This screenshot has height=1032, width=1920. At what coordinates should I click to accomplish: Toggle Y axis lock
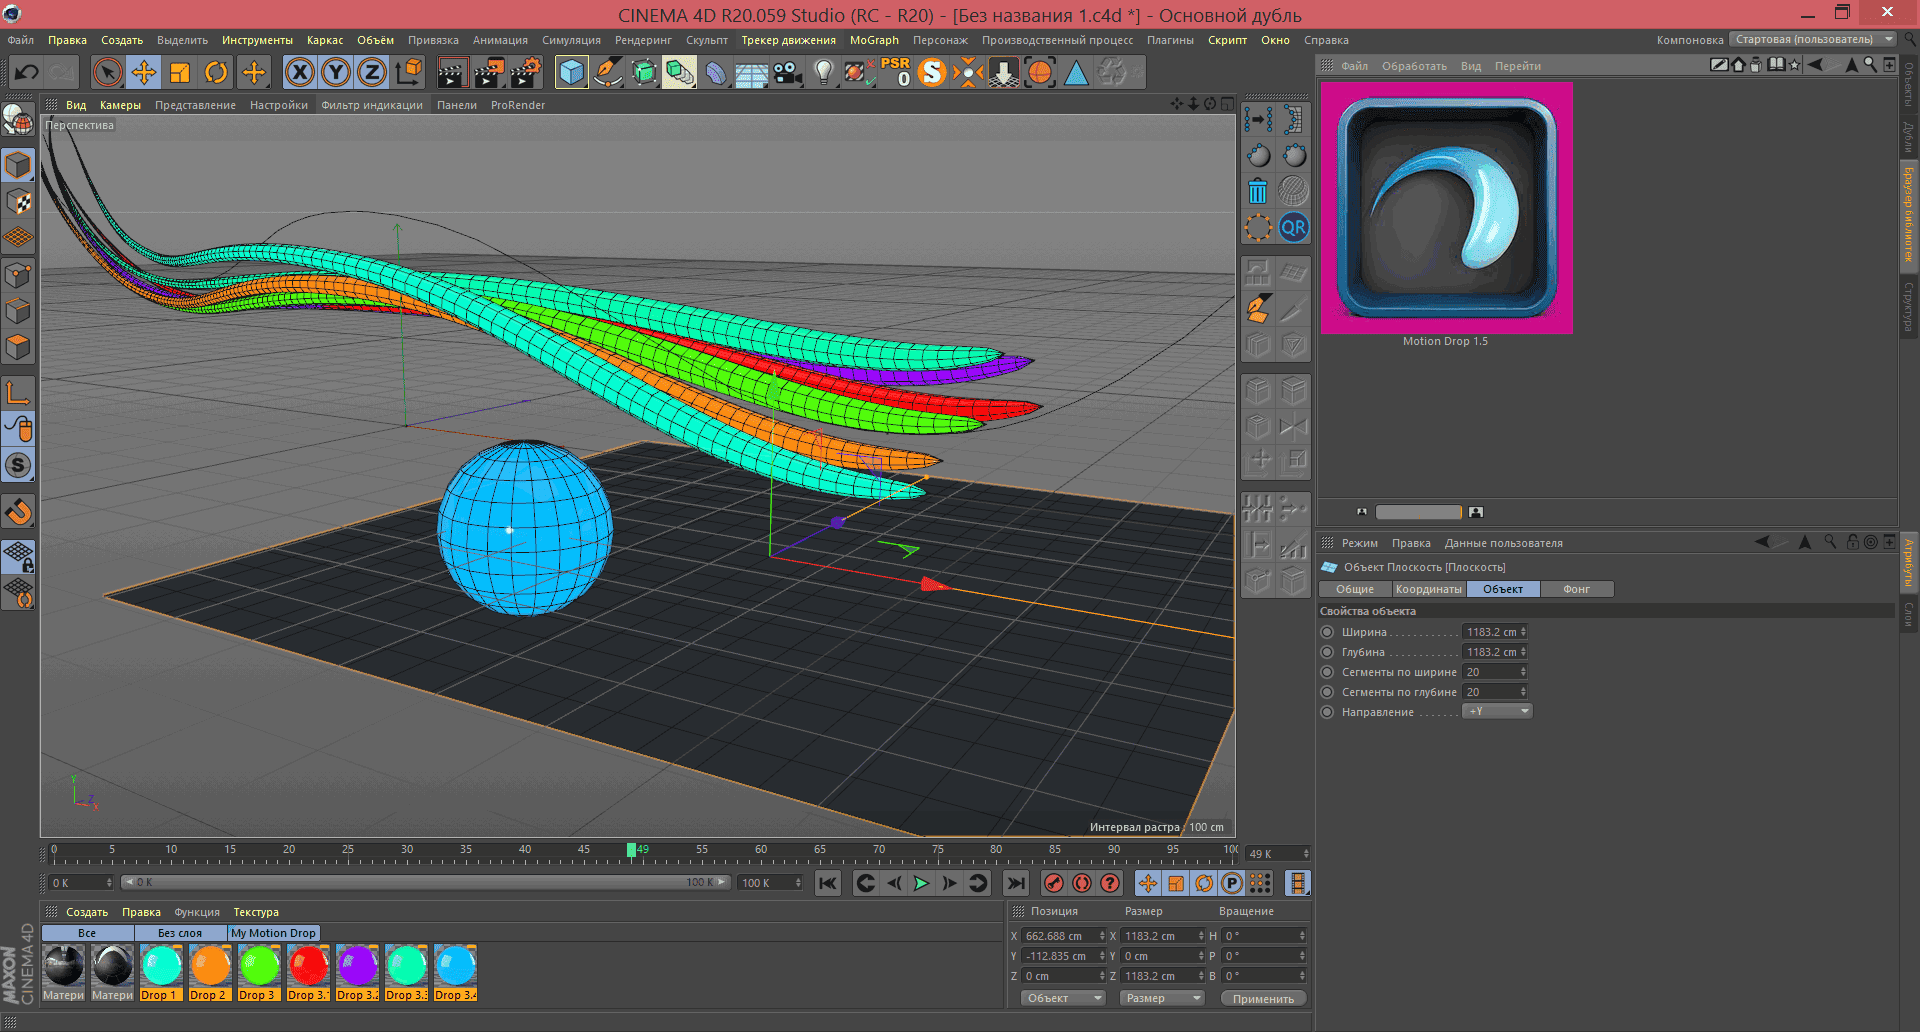[x=336, y=72]
